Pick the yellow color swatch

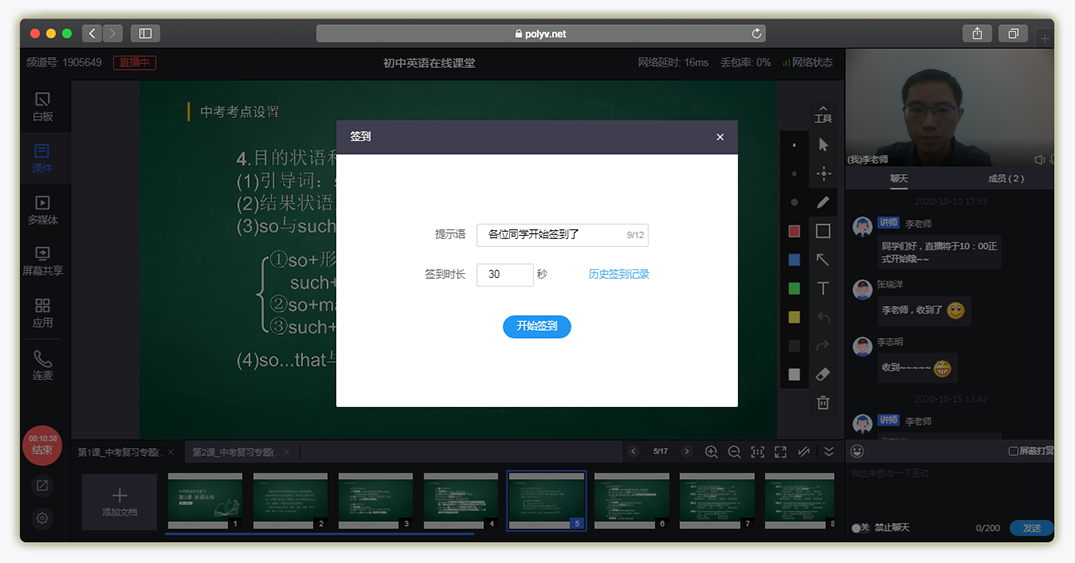tap(794, 317)
